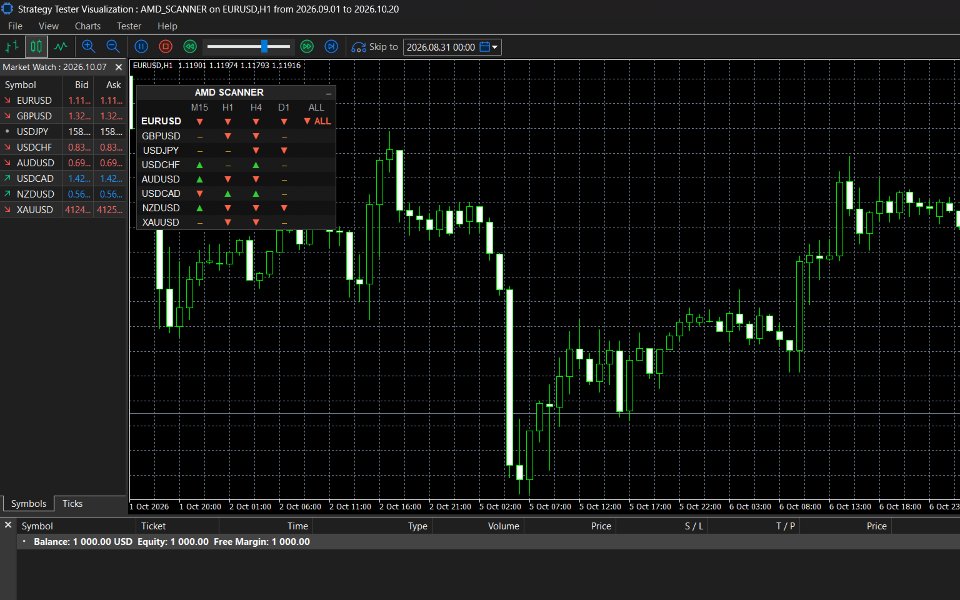Screen dimensions: 960x600
Task: Close the Market Watch panel
Action: tap(119, 67)
